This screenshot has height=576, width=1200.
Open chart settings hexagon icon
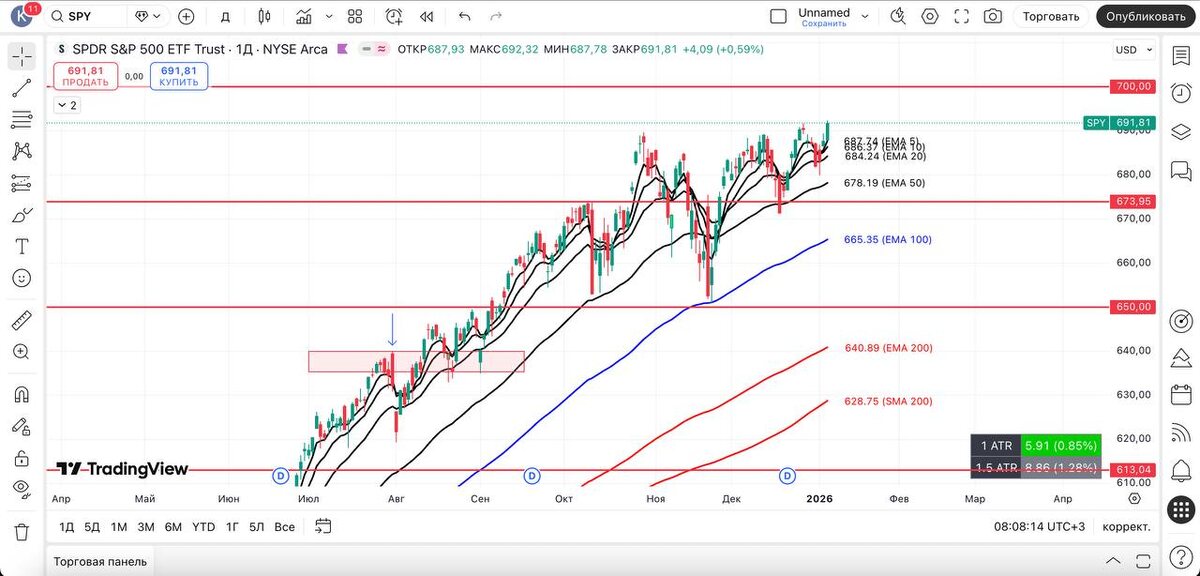pyautogui.click(x=930, y=16)
